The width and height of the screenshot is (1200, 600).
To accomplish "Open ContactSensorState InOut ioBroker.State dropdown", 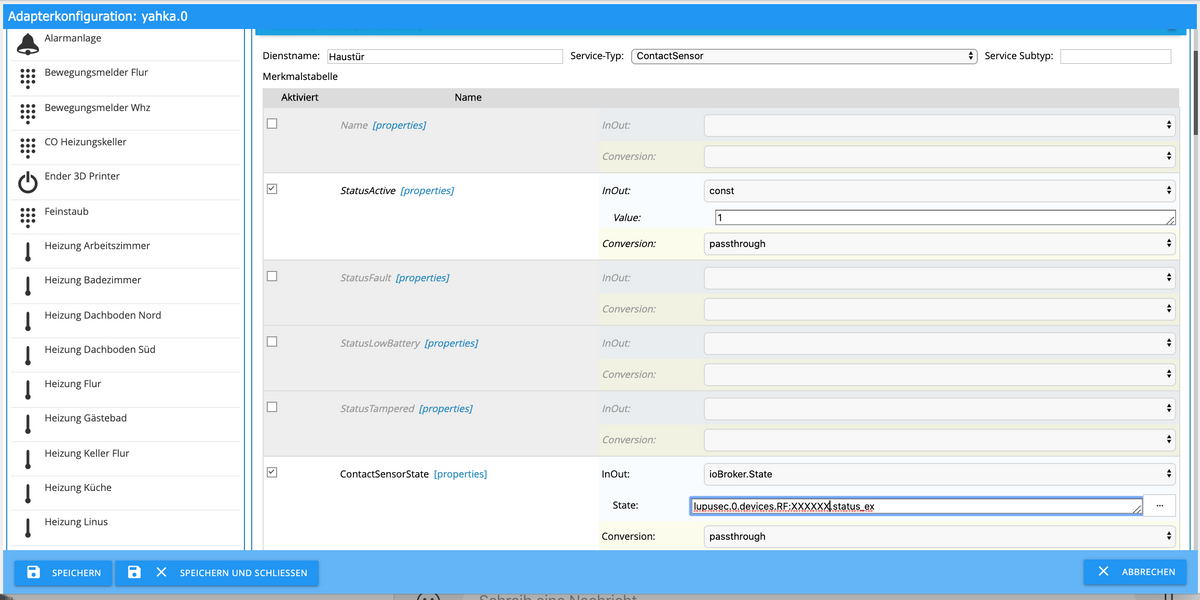I will coord(940,474).
